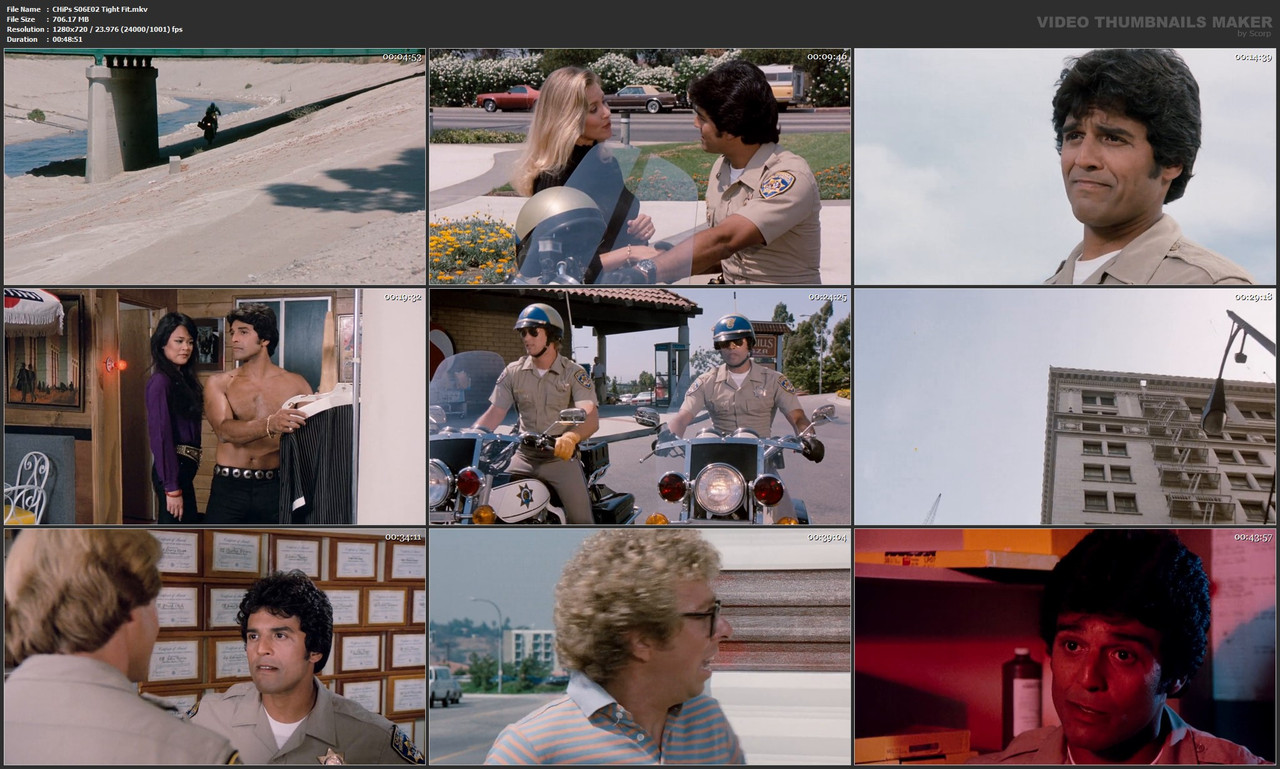Click the 00:34:11 timestamp
This screenshot has height=769, width=1280.
tap(402, 537)
